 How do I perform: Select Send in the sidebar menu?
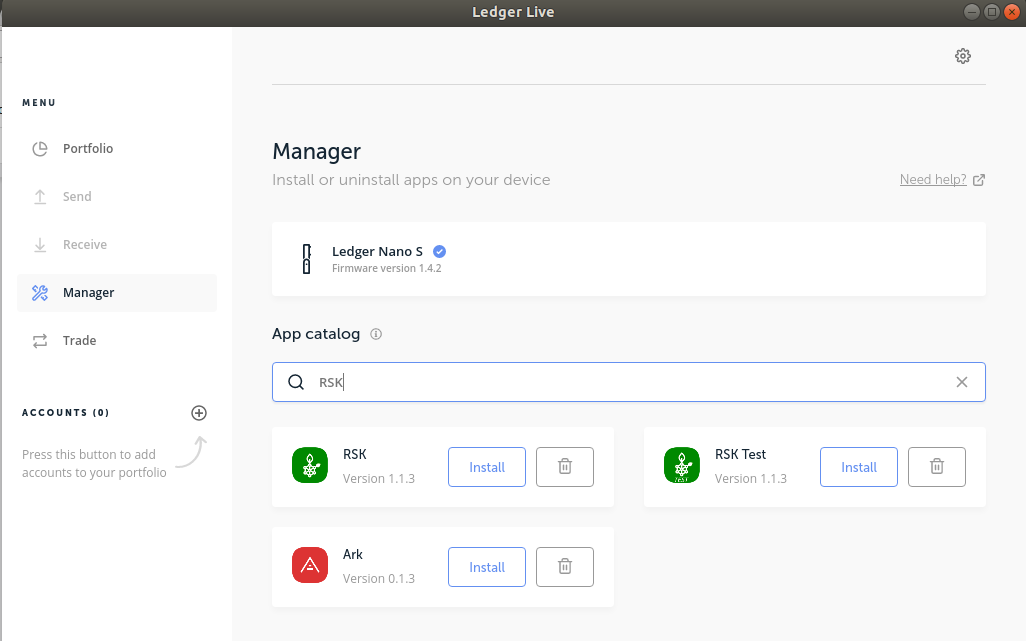point(116,197)
